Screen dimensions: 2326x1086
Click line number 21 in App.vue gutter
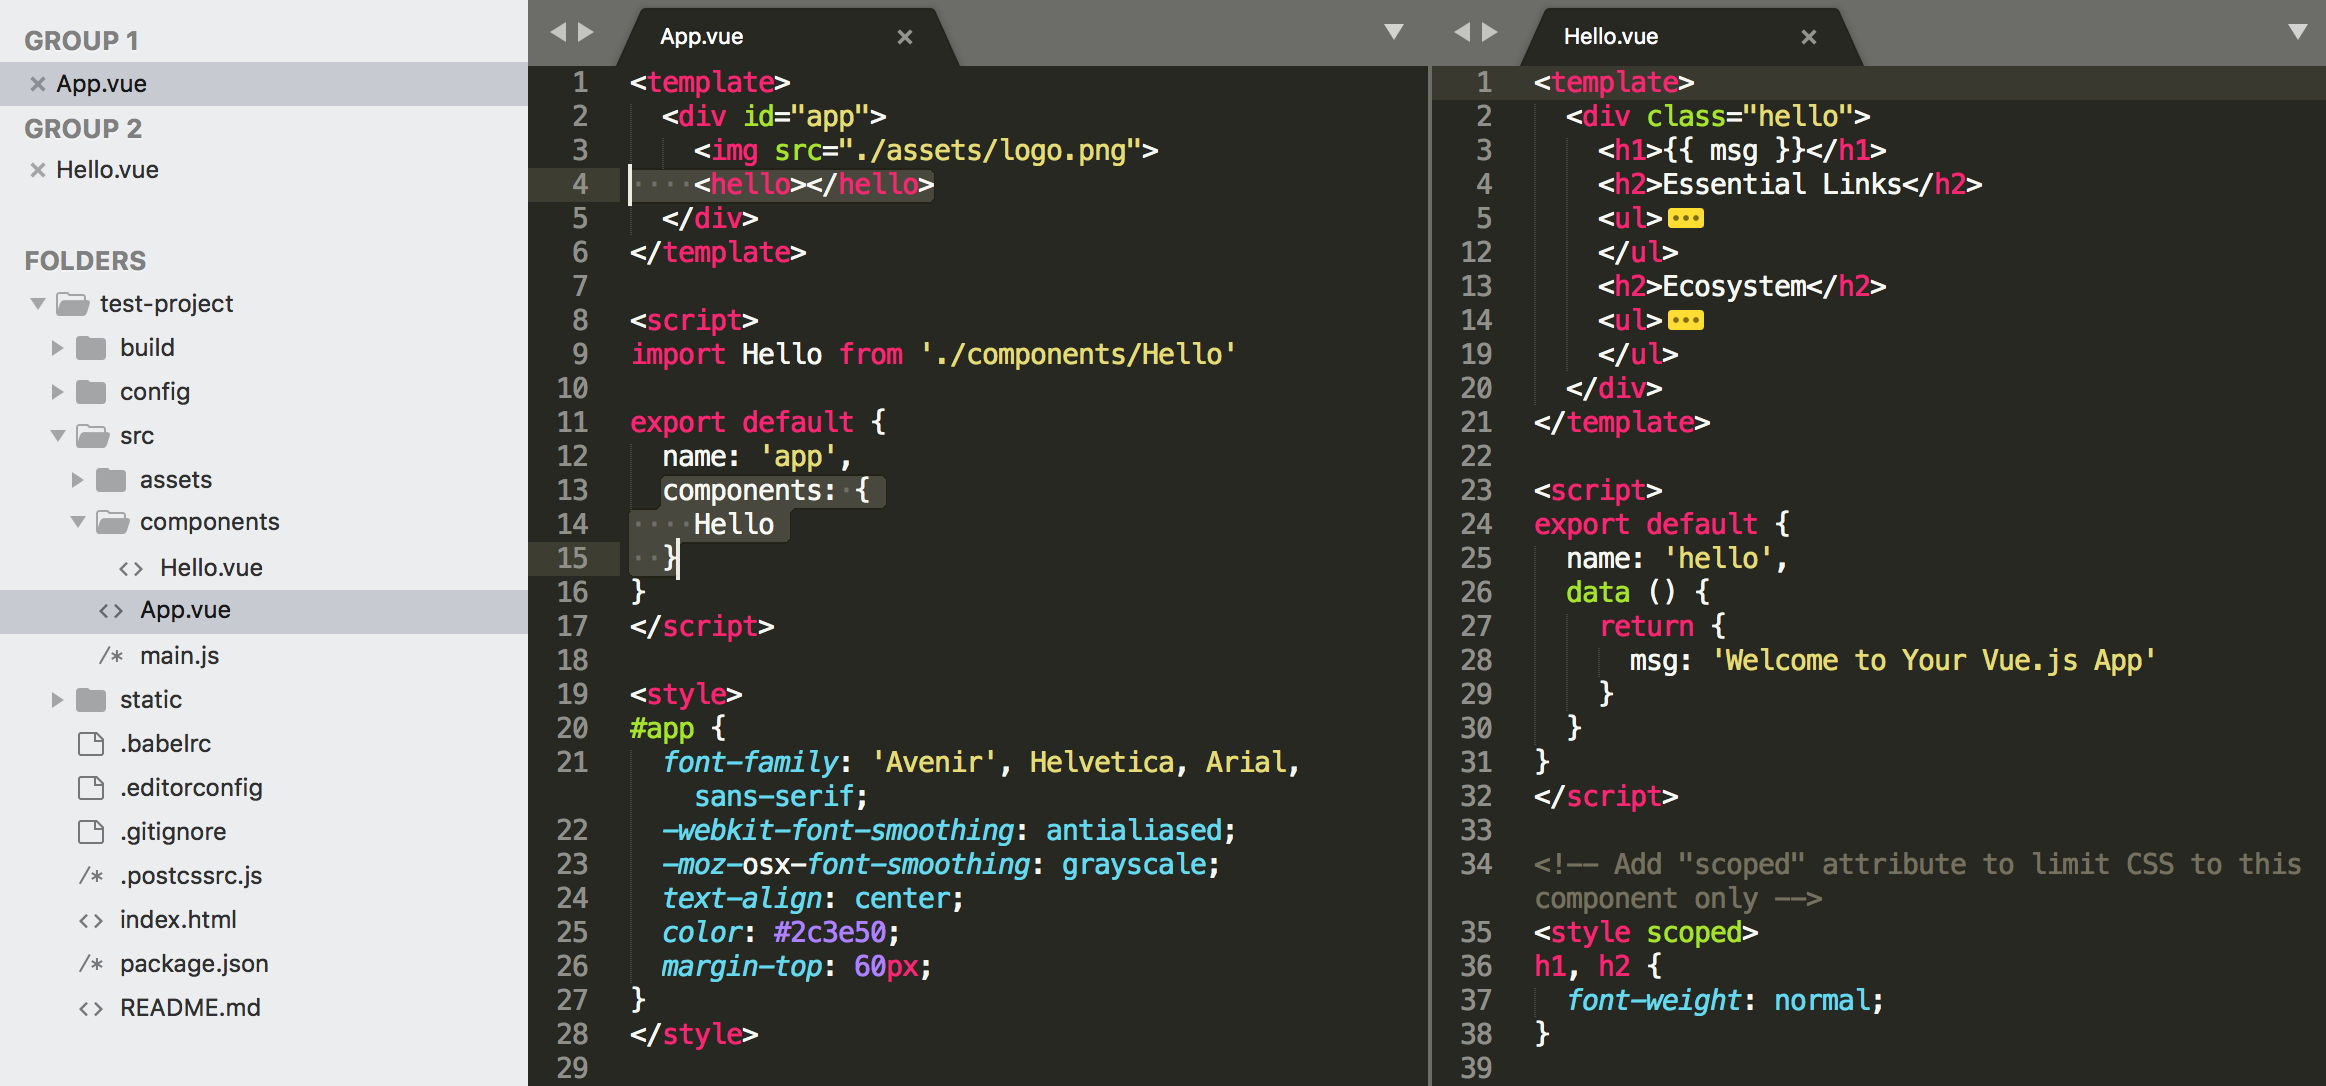tap(572, 762)
